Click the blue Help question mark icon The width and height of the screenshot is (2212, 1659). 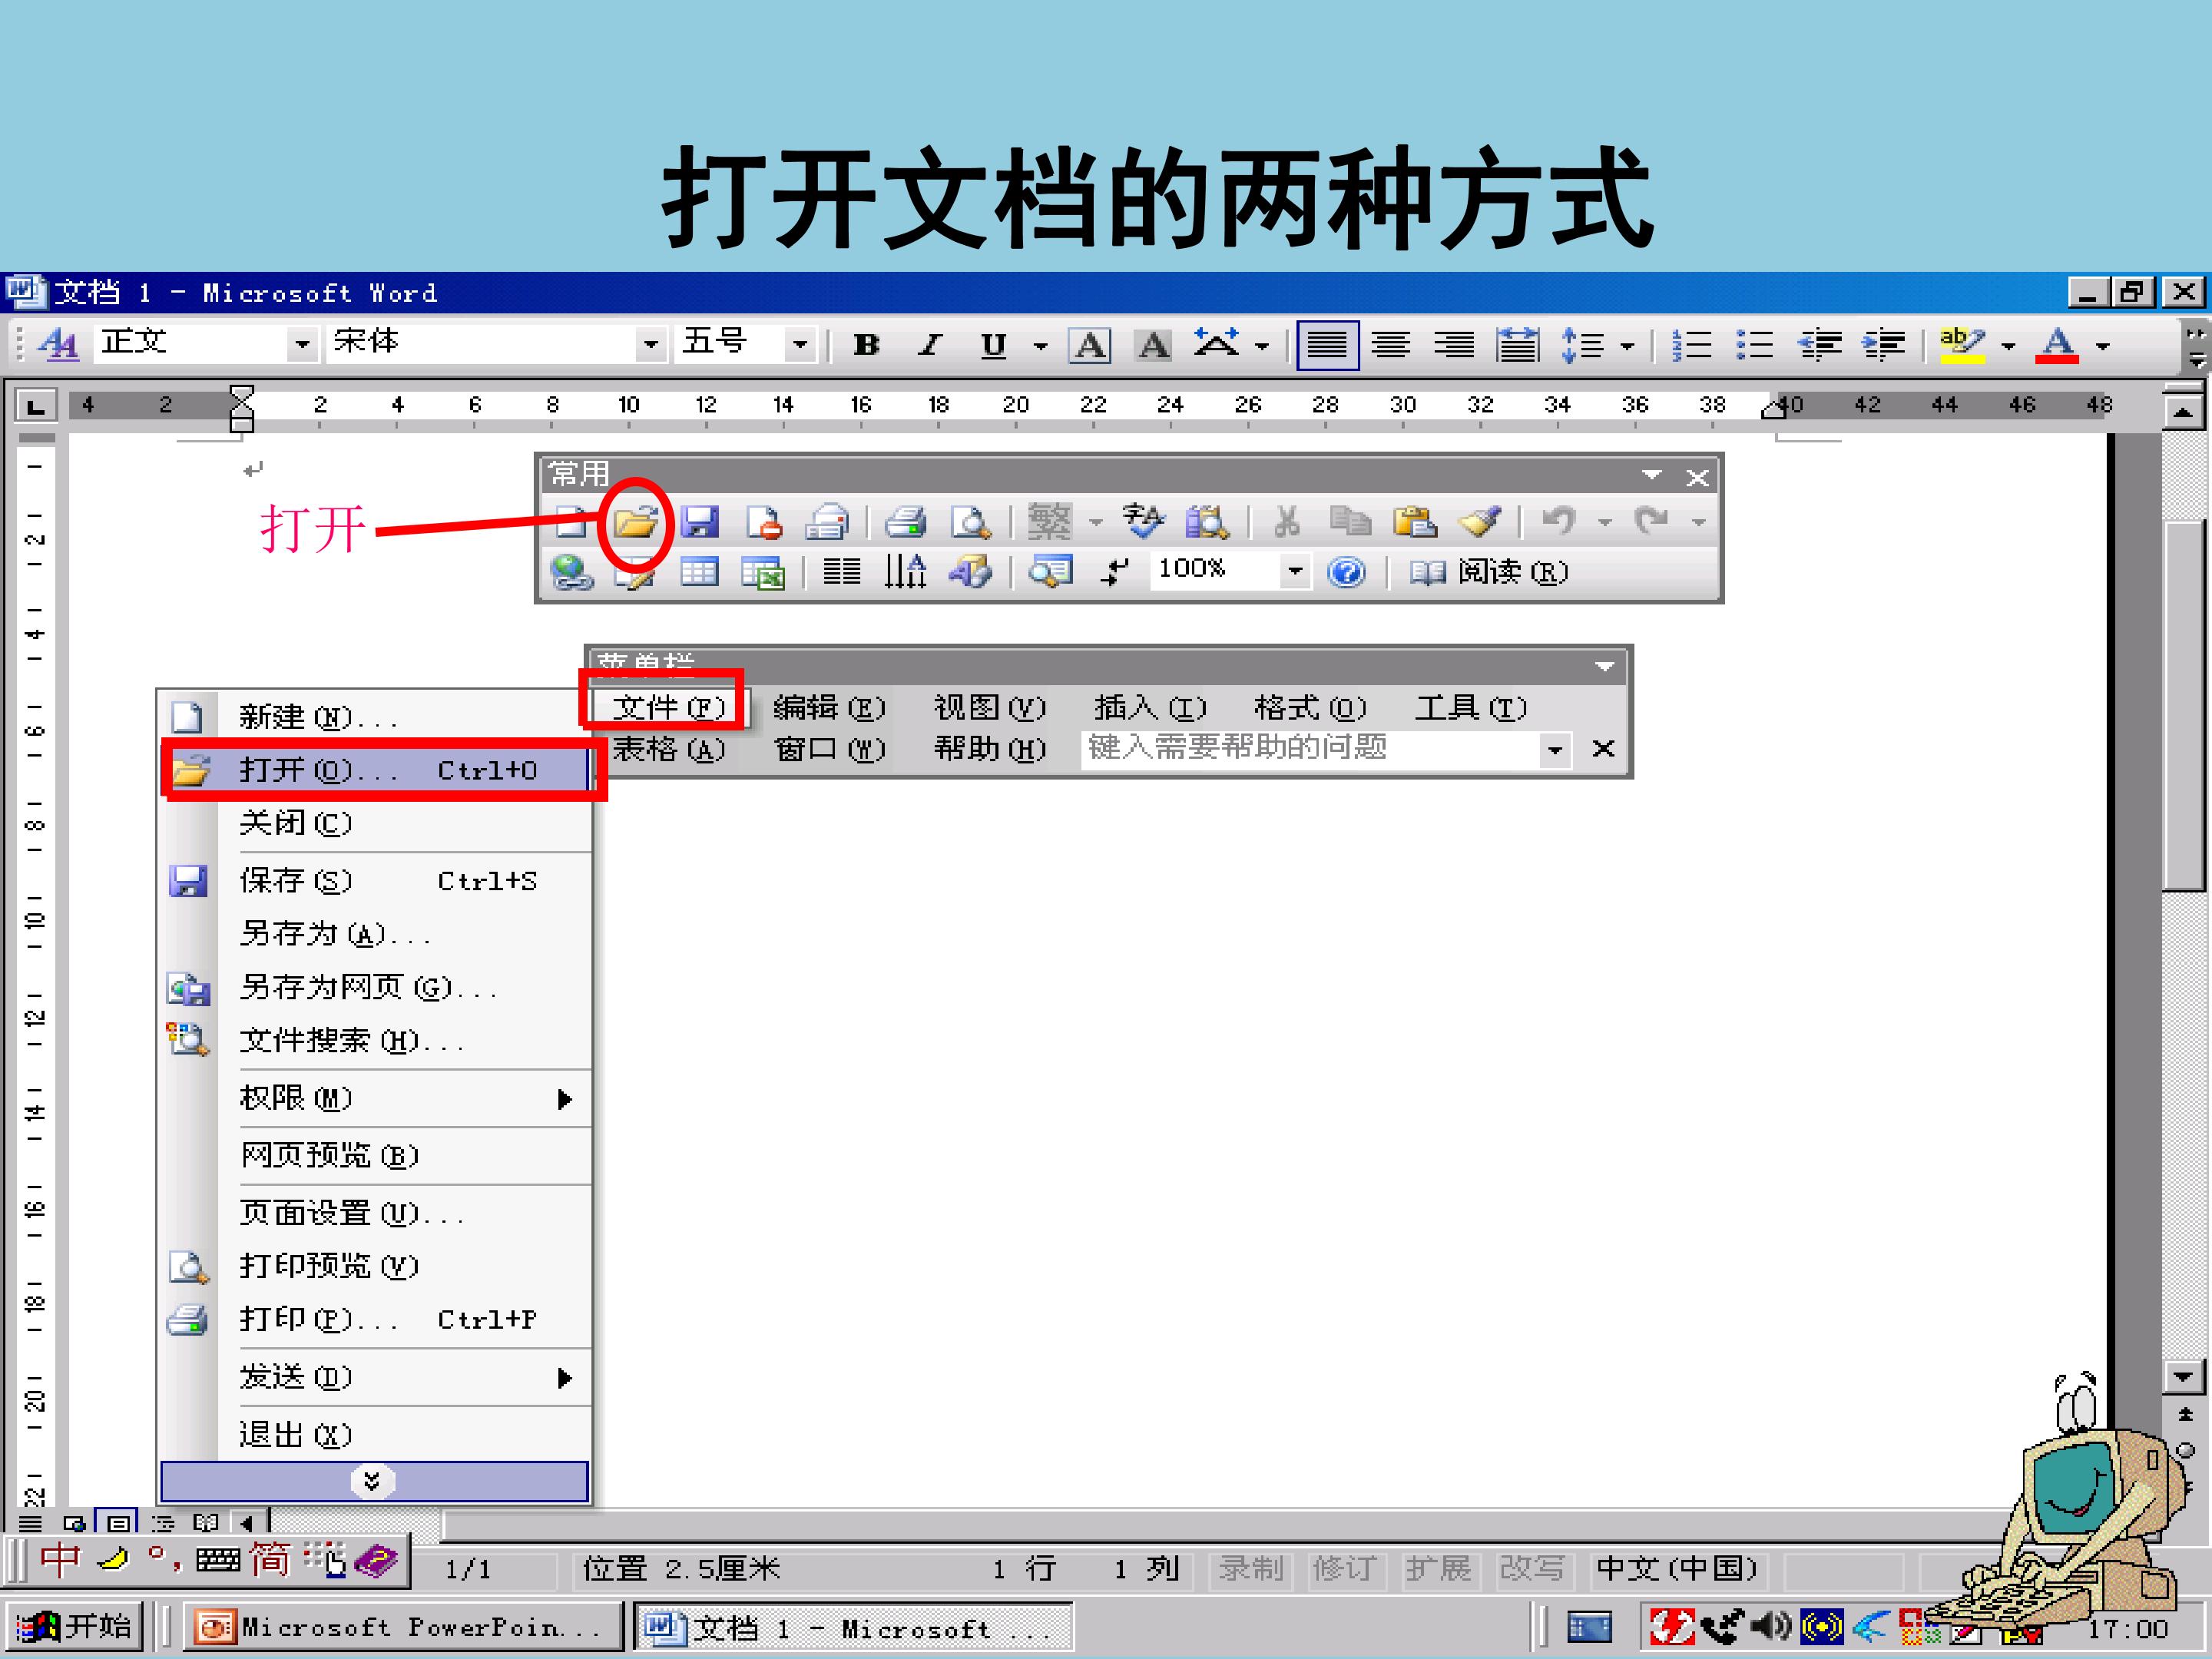click(1346, 572)
